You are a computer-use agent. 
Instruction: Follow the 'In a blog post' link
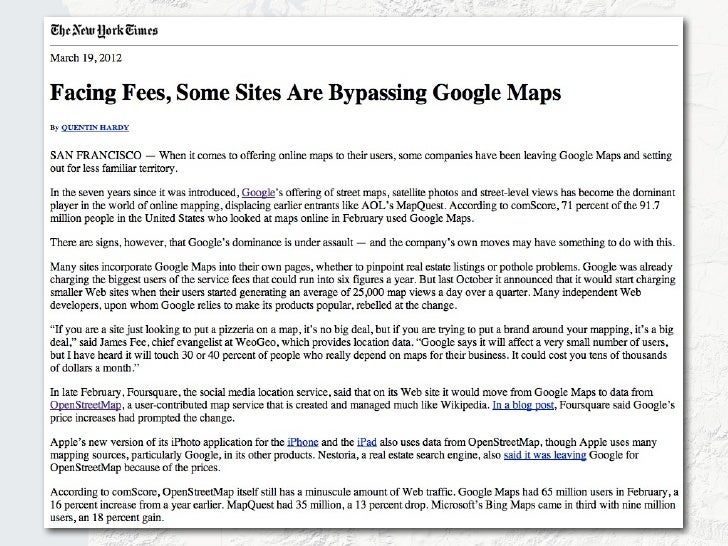(x=523, y=405)
